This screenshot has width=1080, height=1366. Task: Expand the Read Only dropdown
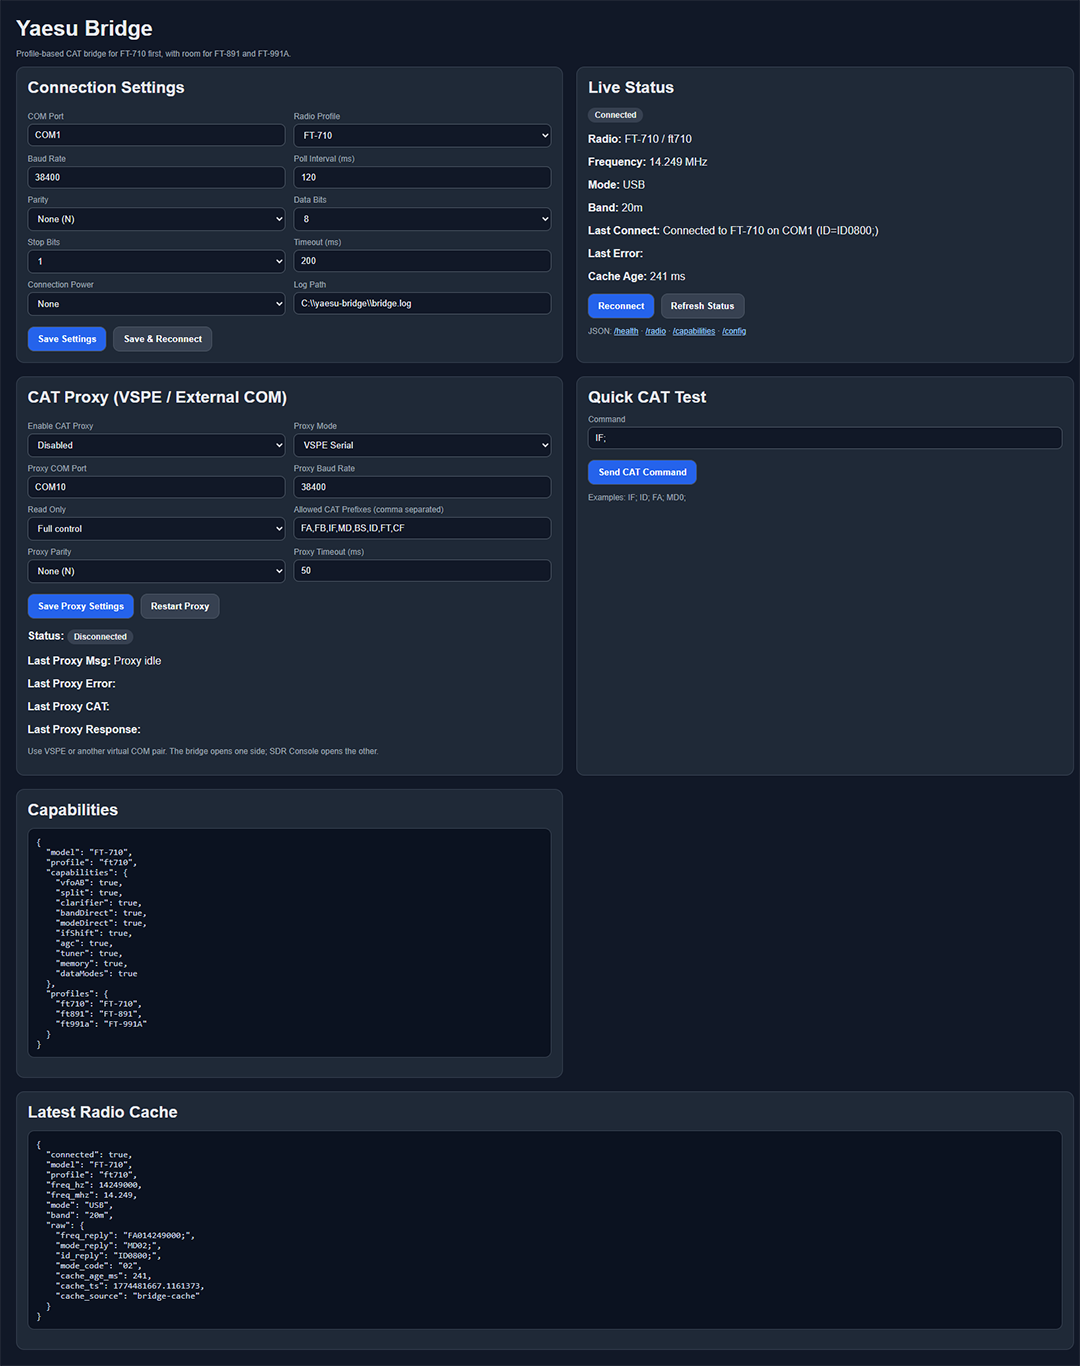coord(156,529)
